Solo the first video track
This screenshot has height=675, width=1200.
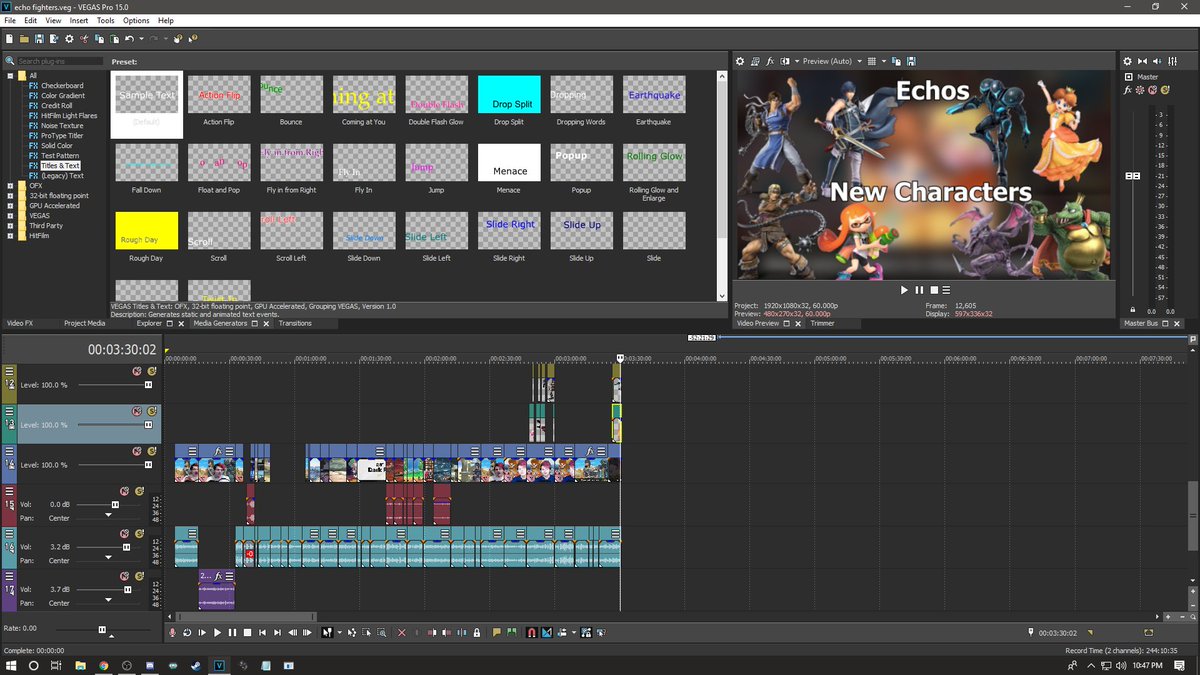152,370
